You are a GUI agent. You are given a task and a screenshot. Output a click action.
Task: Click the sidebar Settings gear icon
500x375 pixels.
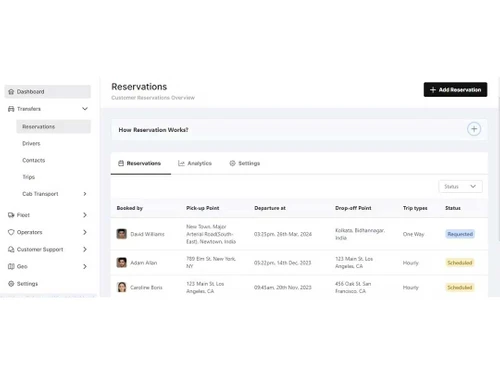11,284
